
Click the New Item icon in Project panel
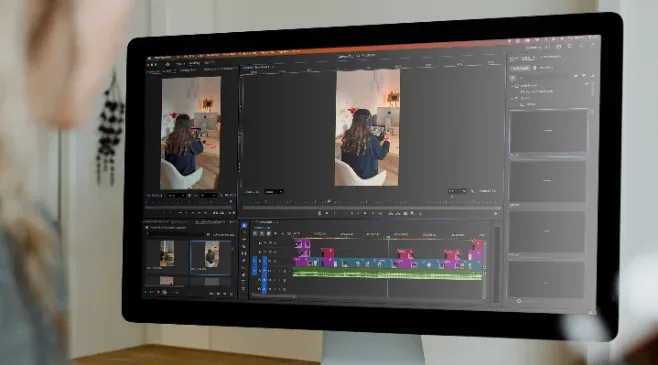point(225,294)
